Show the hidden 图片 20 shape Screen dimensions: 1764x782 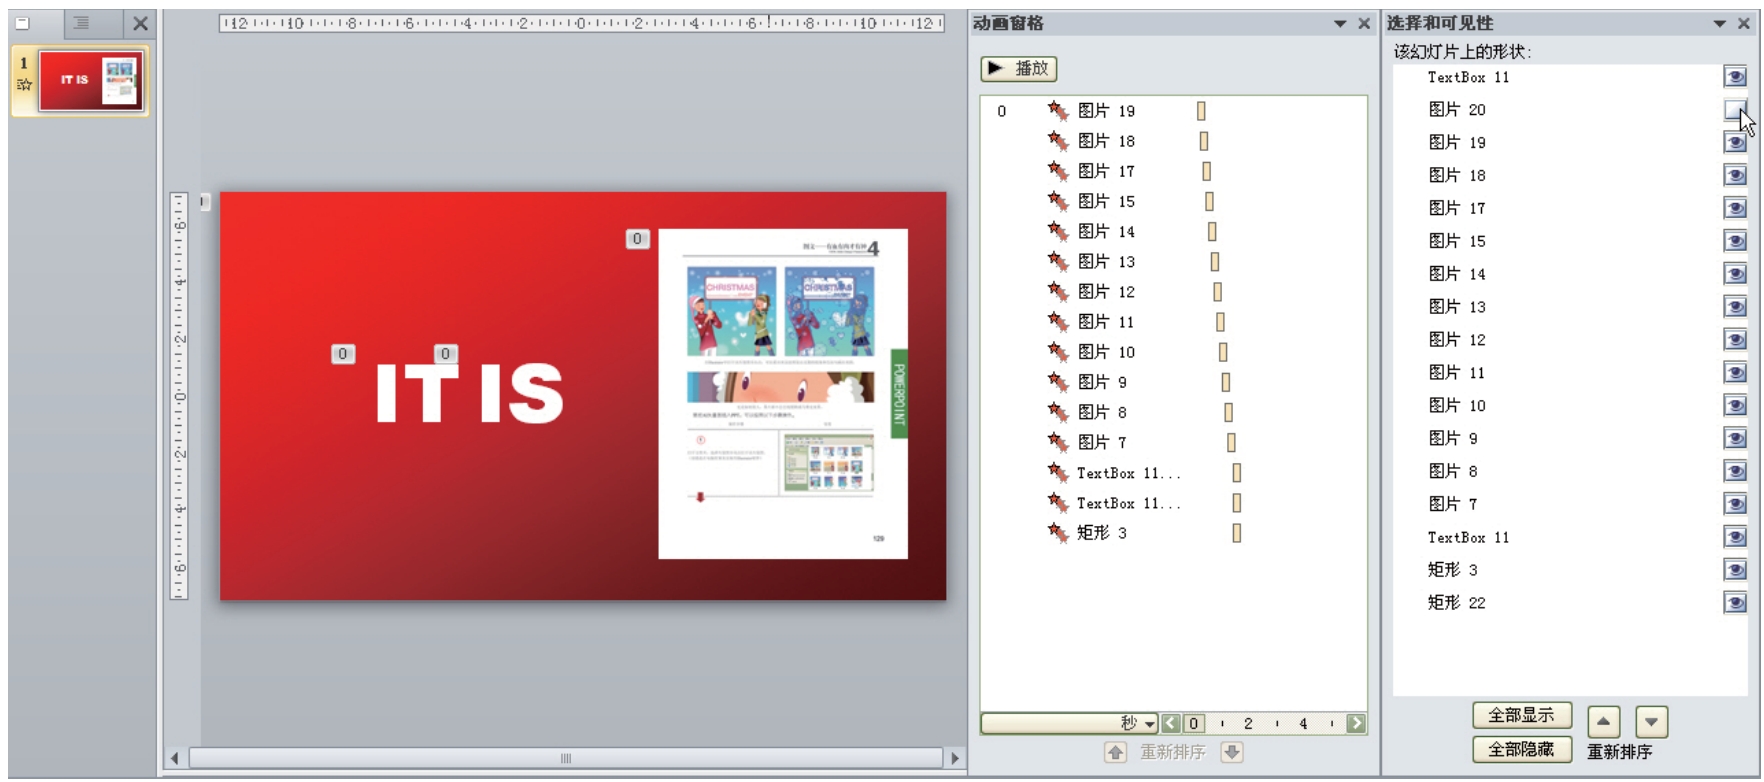[x=1734, y=110]
